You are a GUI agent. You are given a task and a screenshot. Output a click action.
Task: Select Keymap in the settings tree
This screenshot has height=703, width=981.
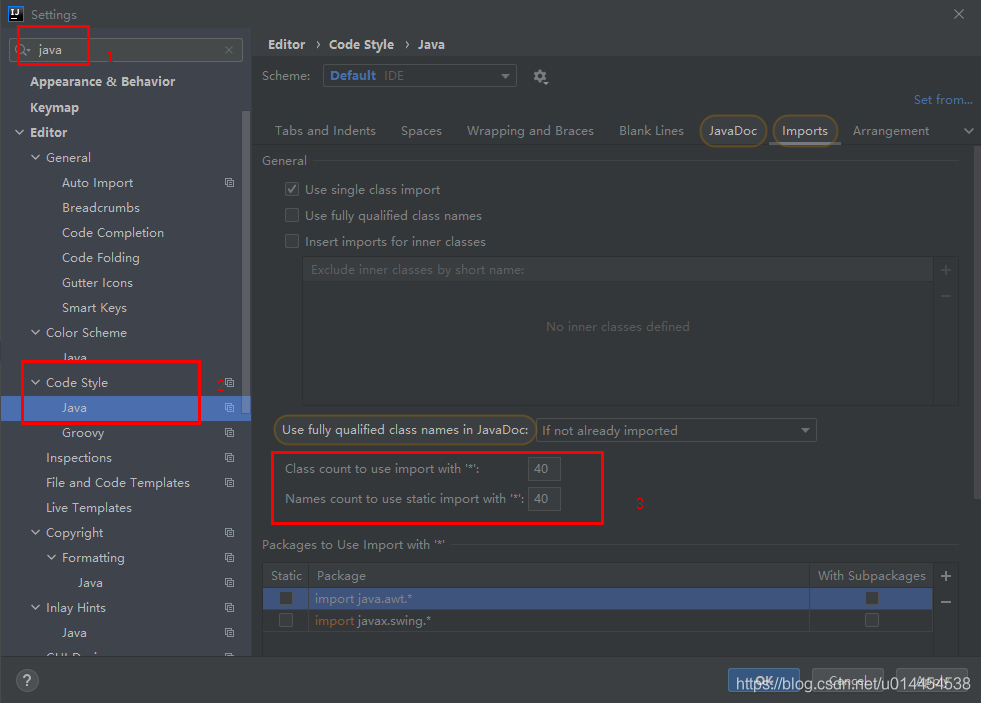tap(54, 108)
